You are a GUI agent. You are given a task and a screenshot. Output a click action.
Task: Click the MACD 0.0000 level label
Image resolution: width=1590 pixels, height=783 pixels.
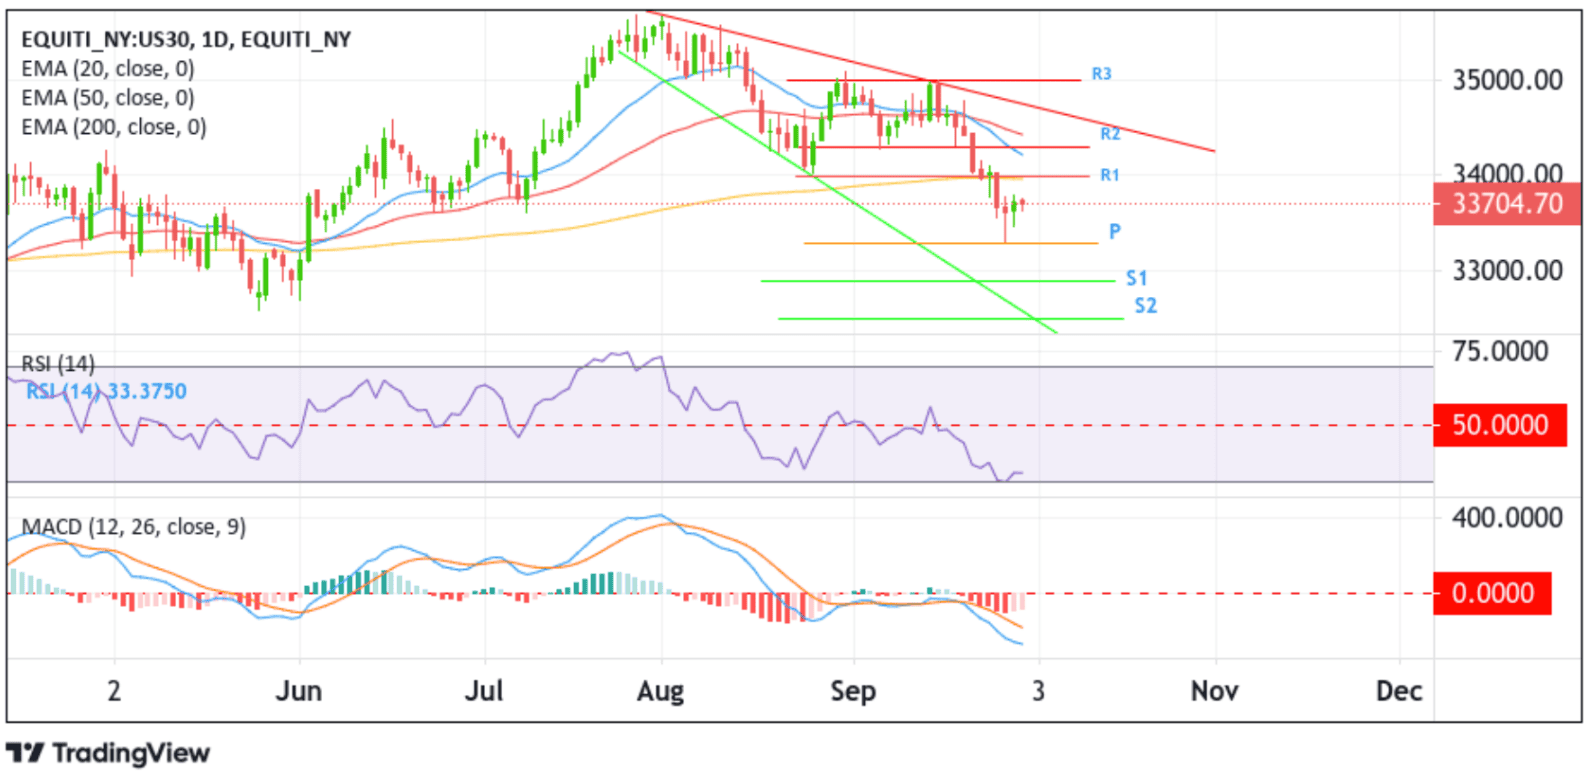pyautogui.click(x=1492, y=593)
